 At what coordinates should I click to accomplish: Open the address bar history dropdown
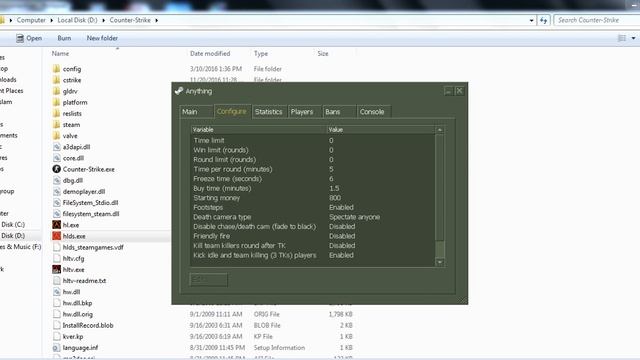click(531, 20)
